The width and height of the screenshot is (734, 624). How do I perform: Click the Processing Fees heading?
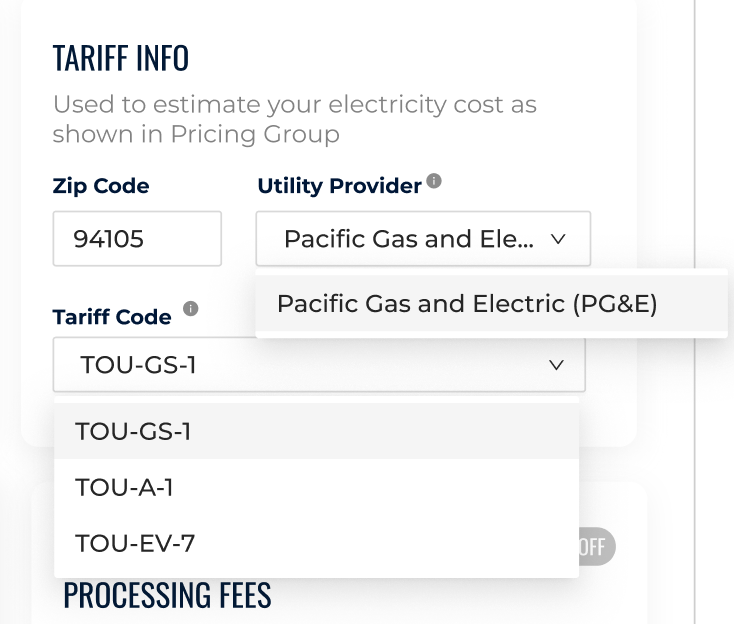coord(167,595)
